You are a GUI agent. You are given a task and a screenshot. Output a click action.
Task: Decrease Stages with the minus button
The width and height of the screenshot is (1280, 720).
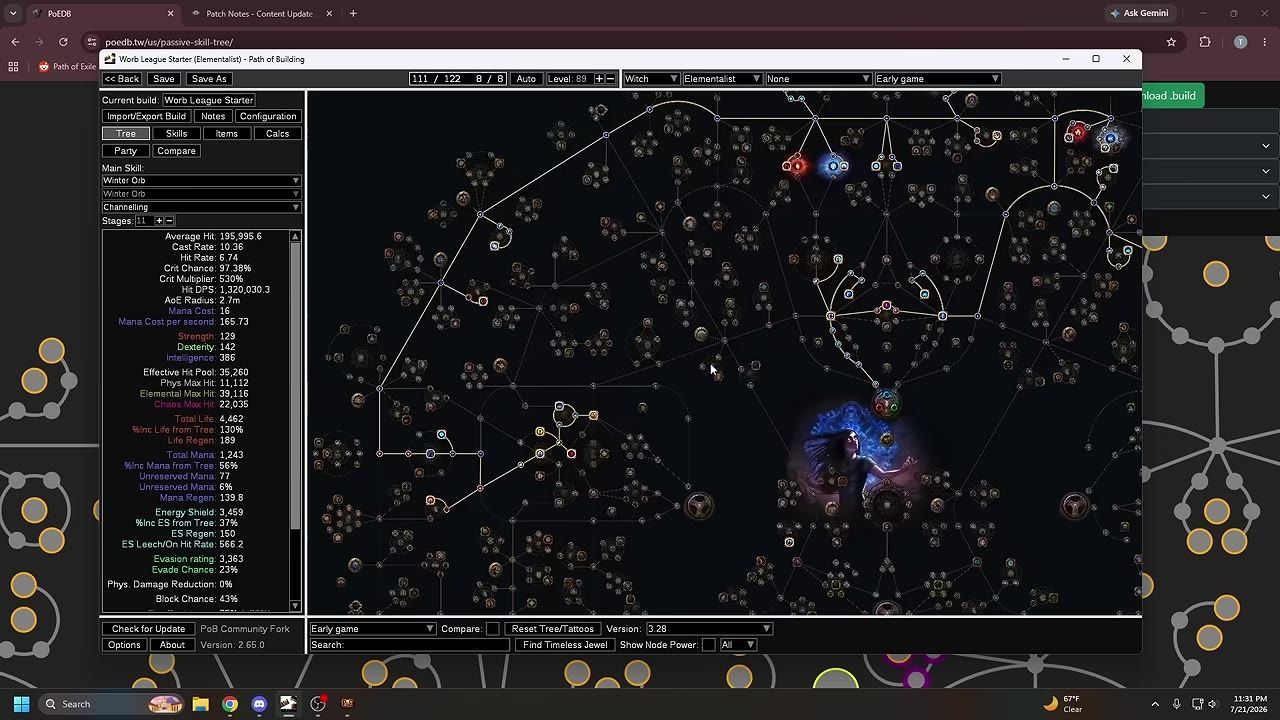(169, 221)
